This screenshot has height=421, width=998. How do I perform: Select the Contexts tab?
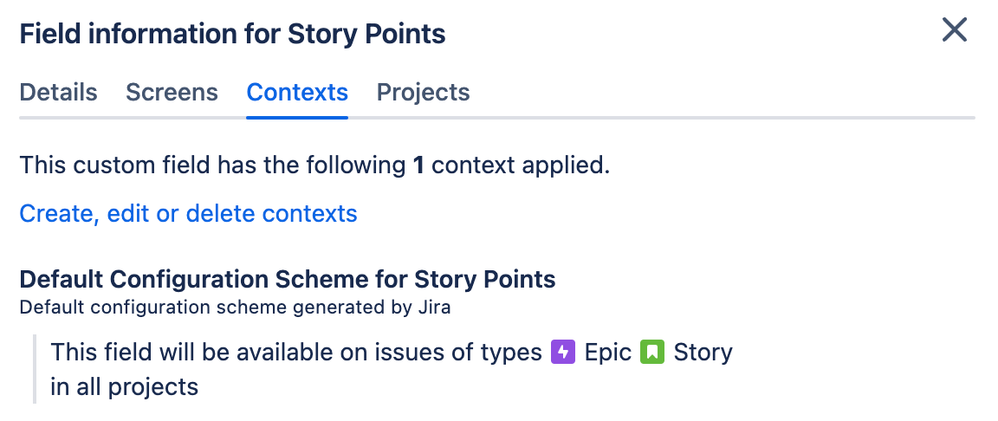[297, 93]
